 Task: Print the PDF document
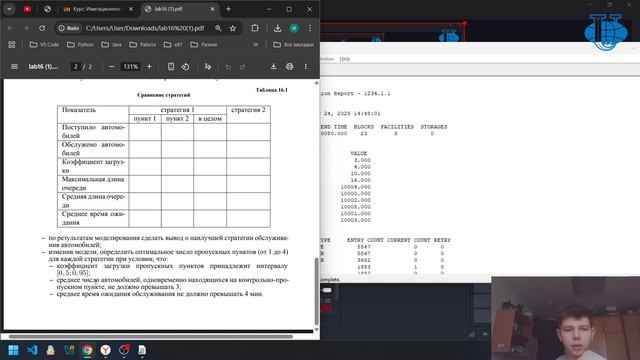pos(289,67)
